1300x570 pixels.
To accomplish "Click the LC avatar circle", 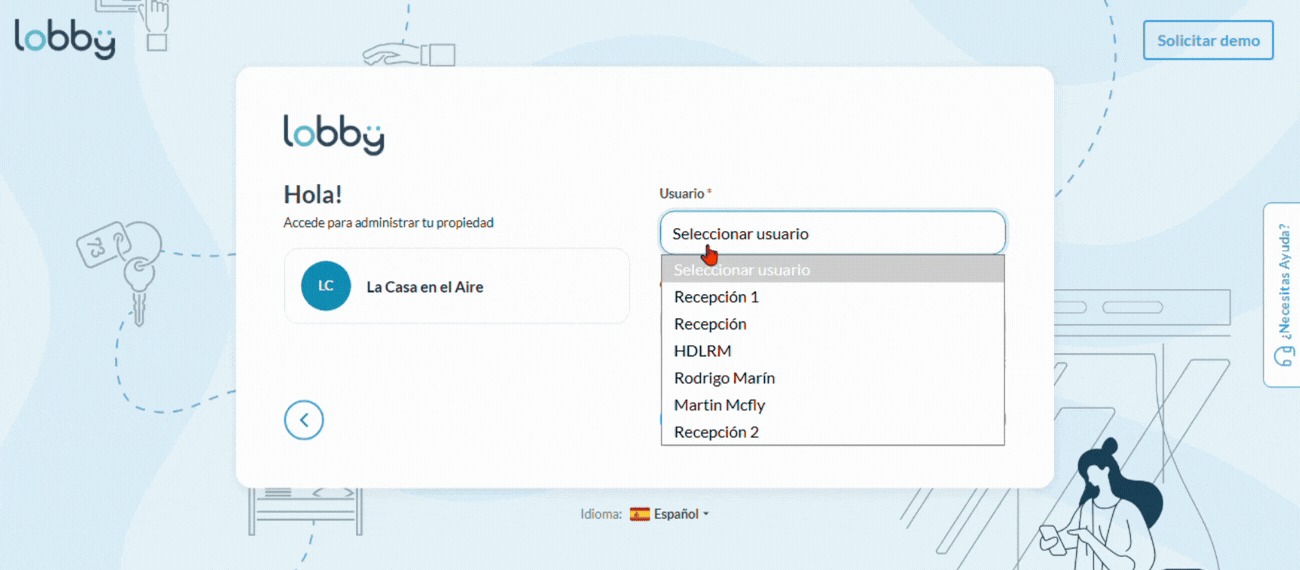I will click(326, 286).
